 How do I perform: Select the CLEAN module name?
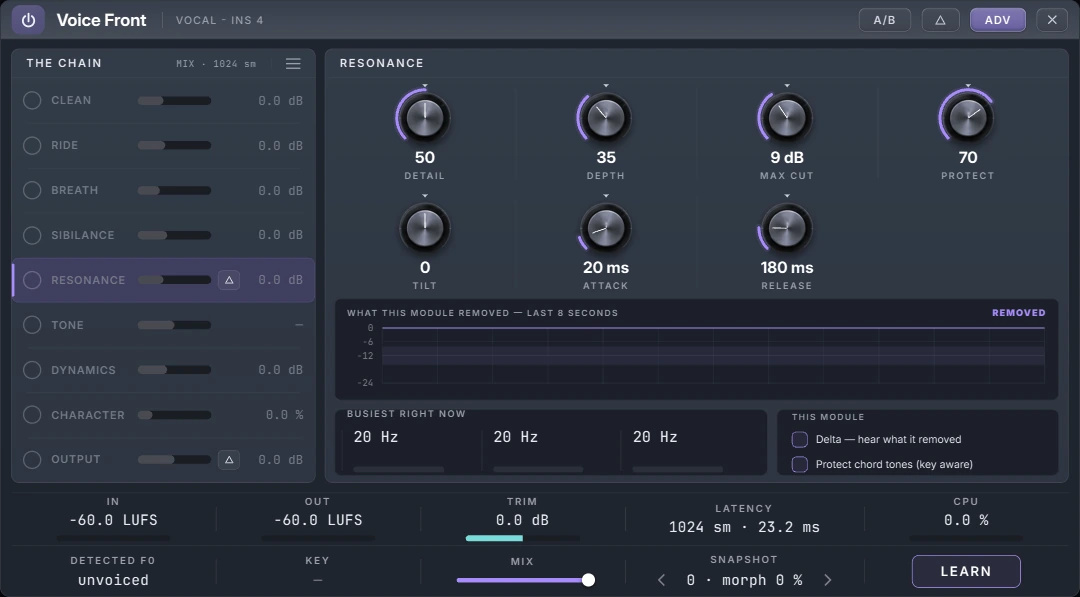coord(71,101)
